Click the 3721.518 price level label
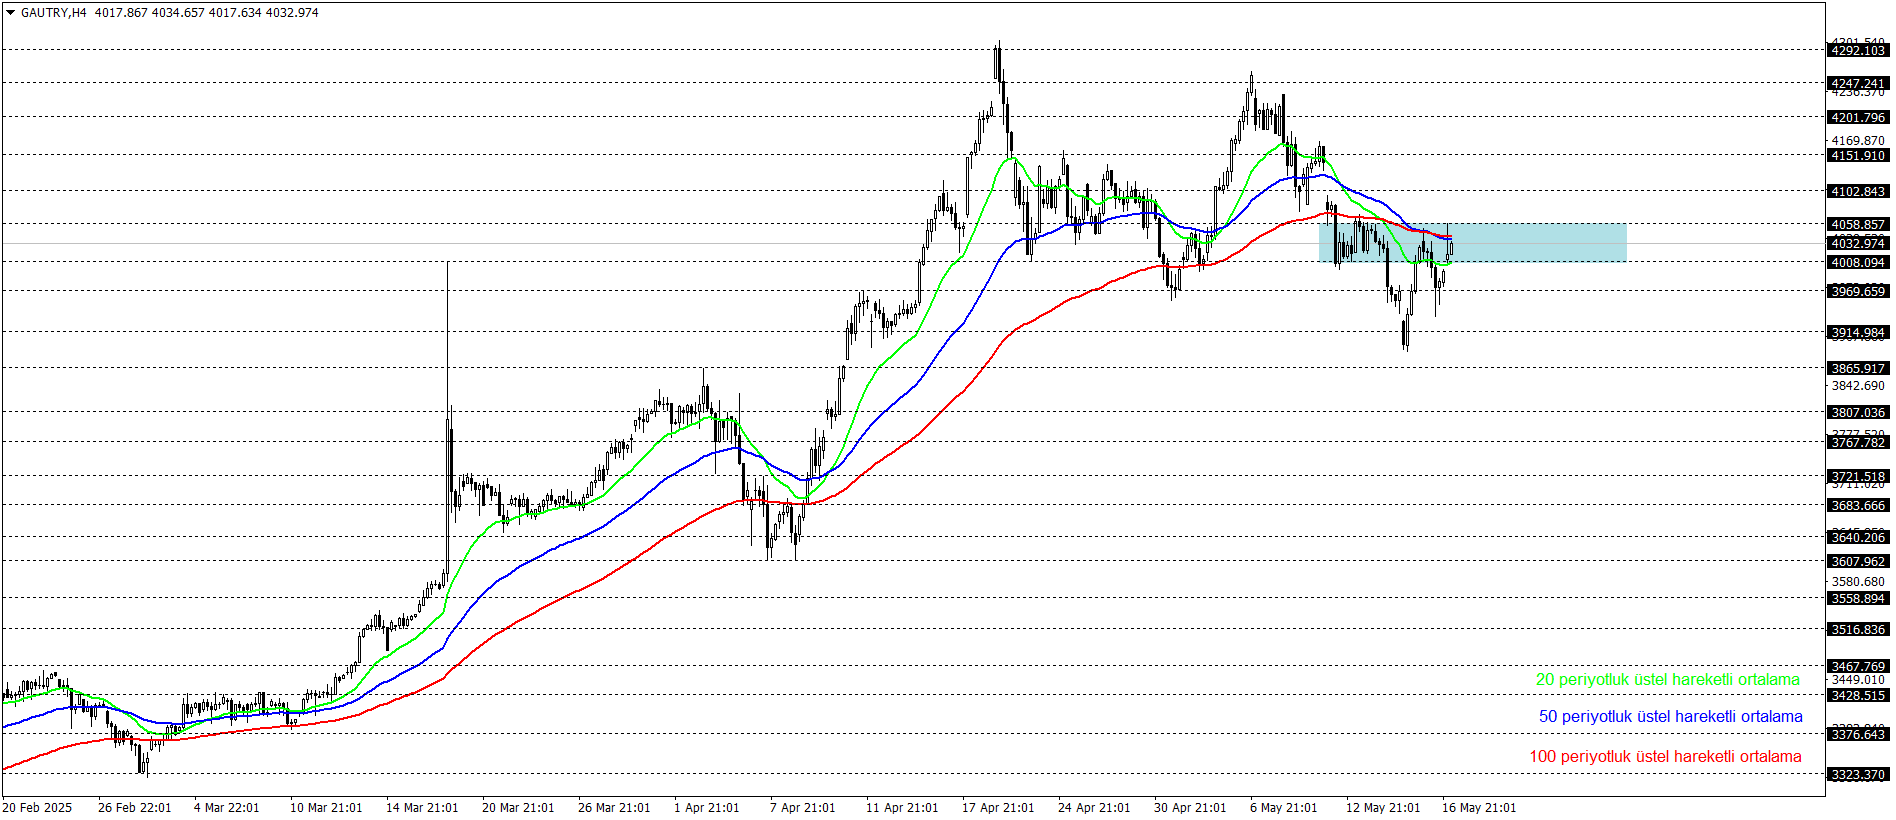Viewport: 1896px width, 820px height. [1858, 477]
